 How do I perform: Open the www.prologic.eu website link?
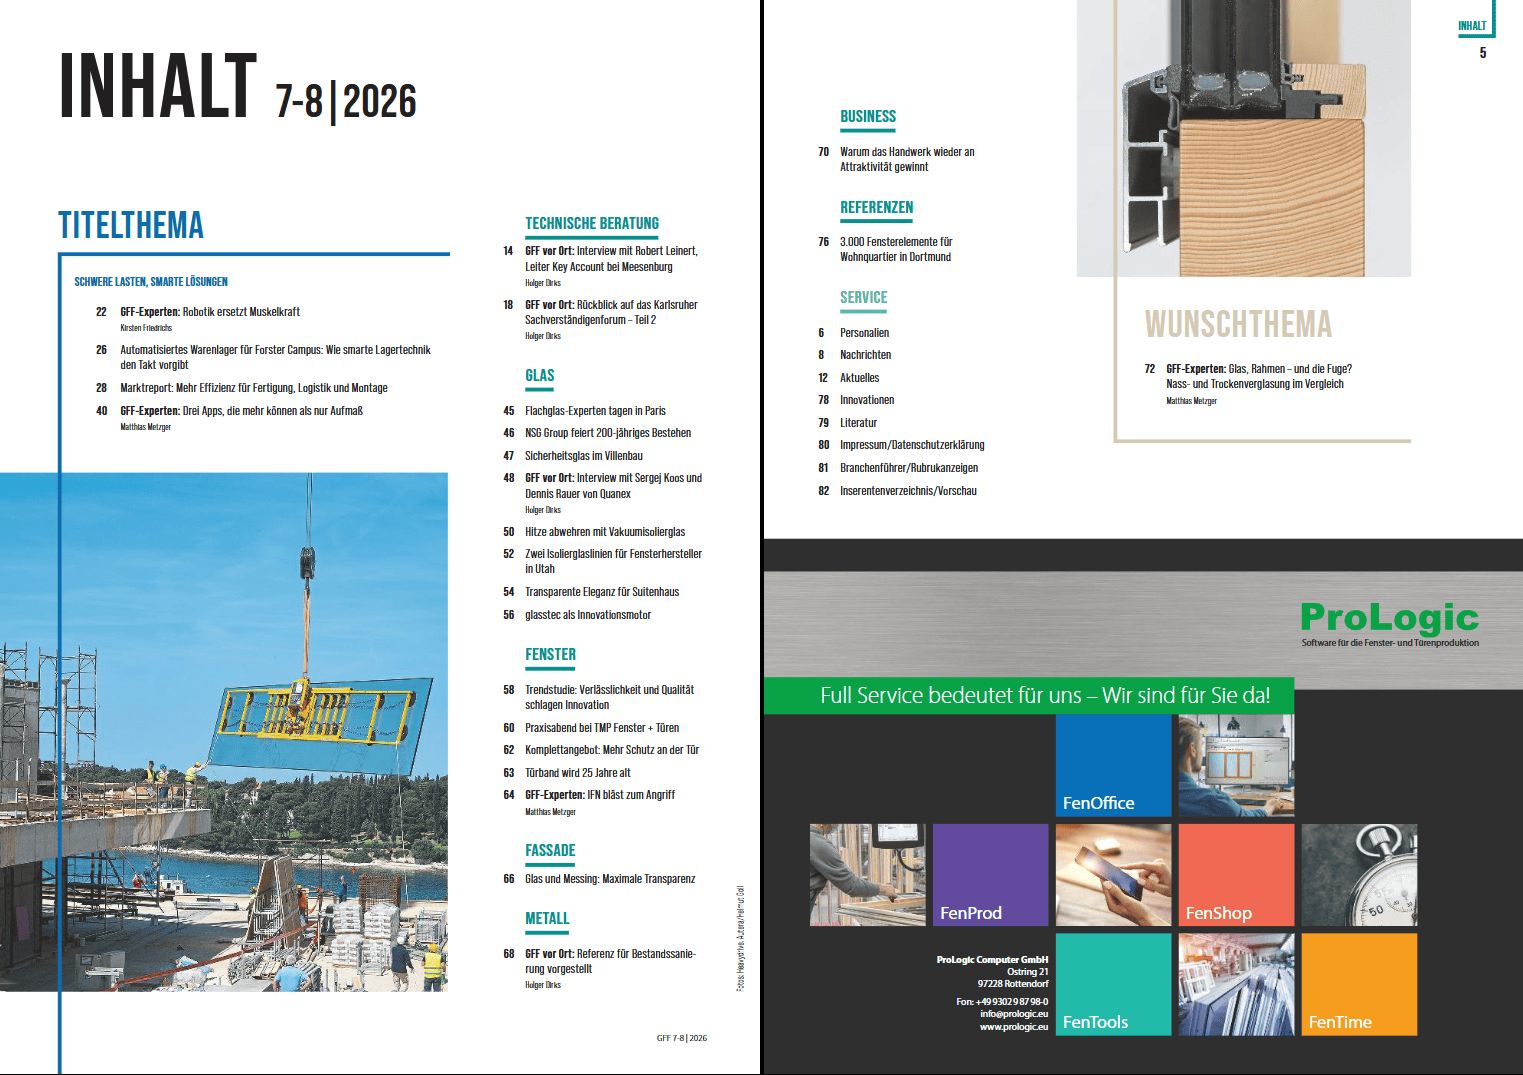coord(1014,1027)
